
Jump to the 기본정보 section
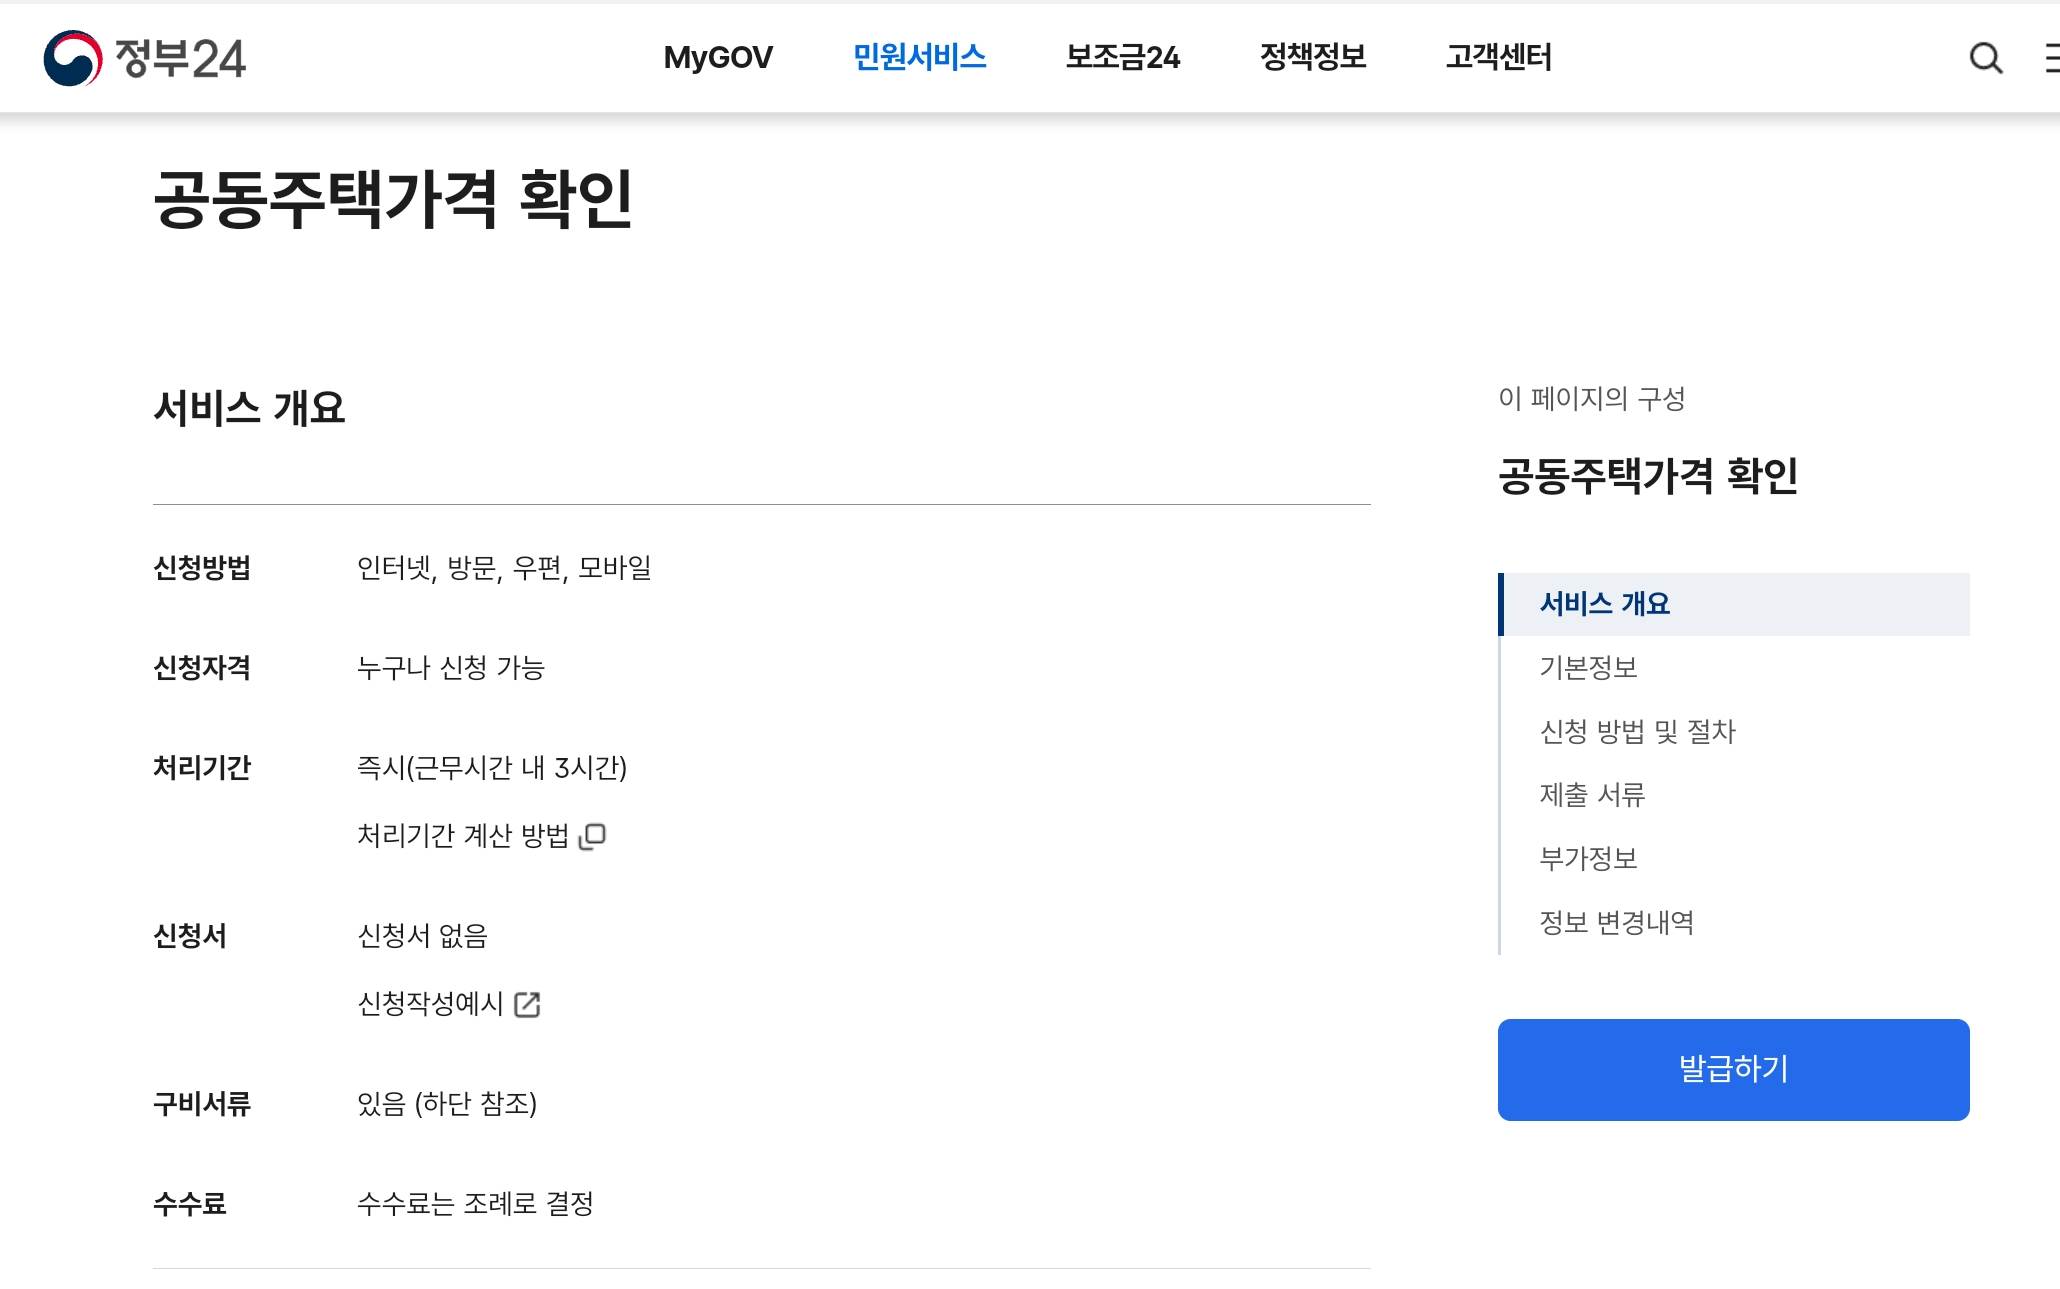[1588, 668]
